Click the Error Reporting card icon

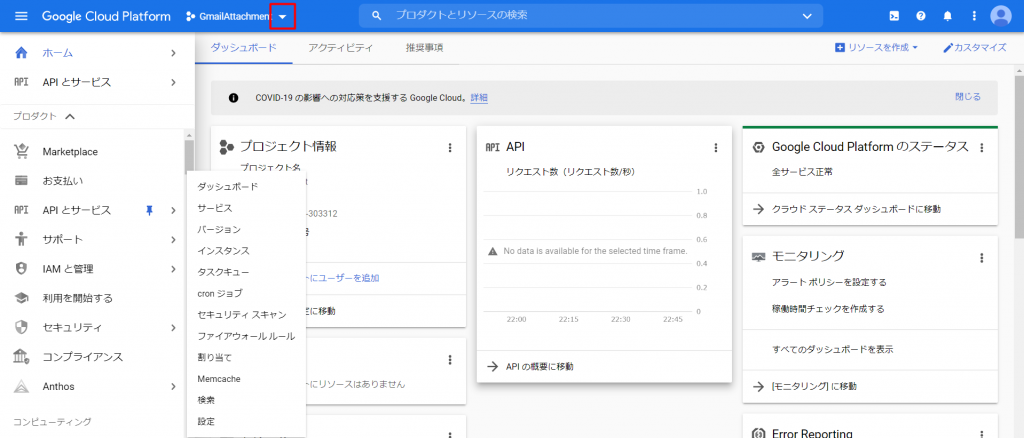click(x=759, y=433)
